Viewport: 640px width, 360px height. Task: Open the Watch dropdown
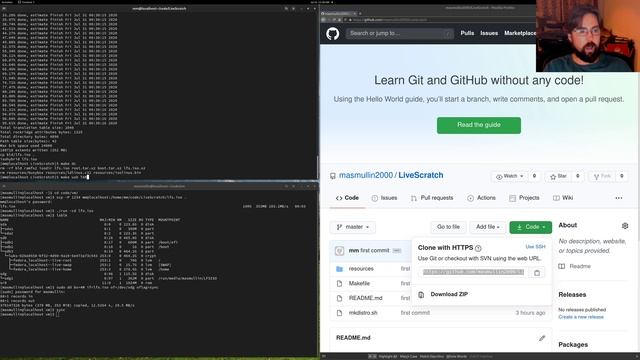[509, 176]
